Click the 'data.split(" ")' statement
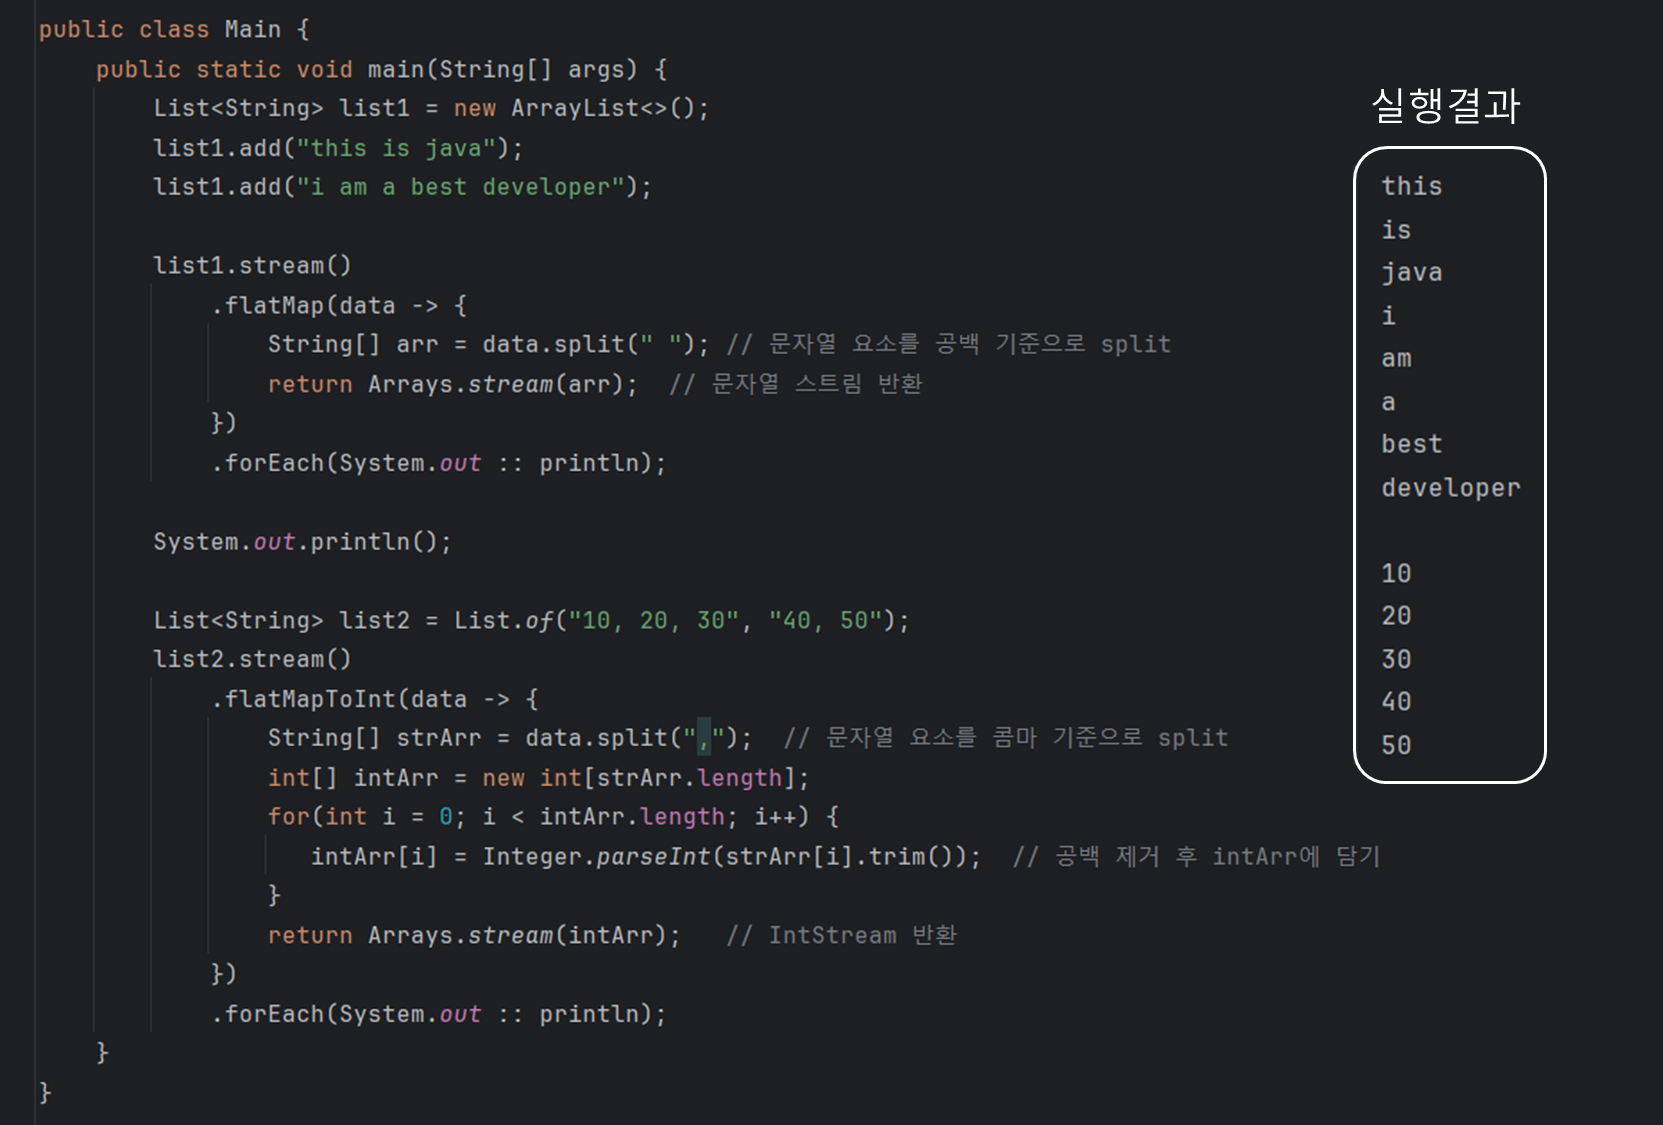The image size is (1663, 1125). (x=489, y=344)
